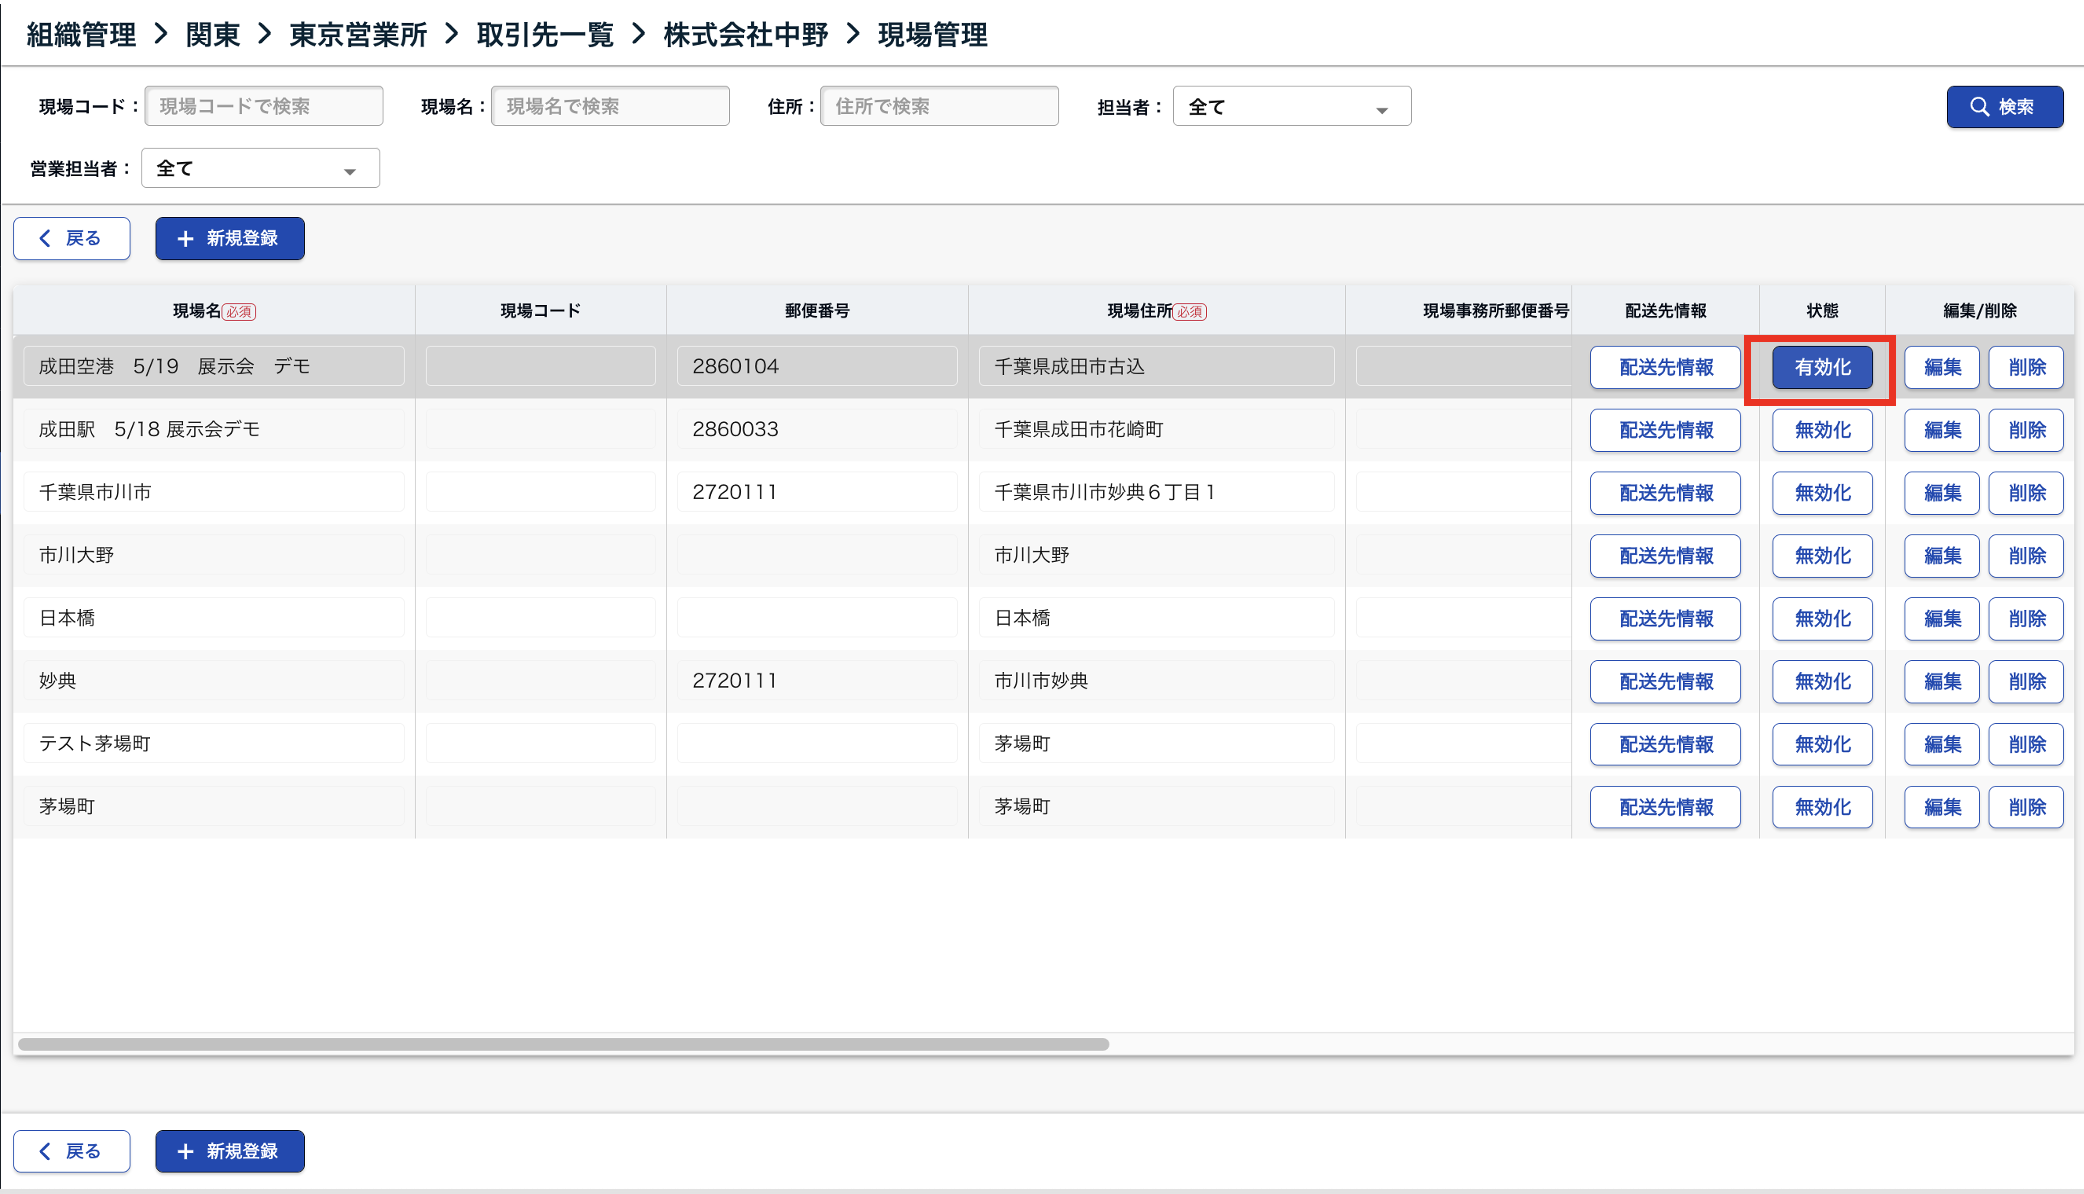Click the 住所 search field

938,106
